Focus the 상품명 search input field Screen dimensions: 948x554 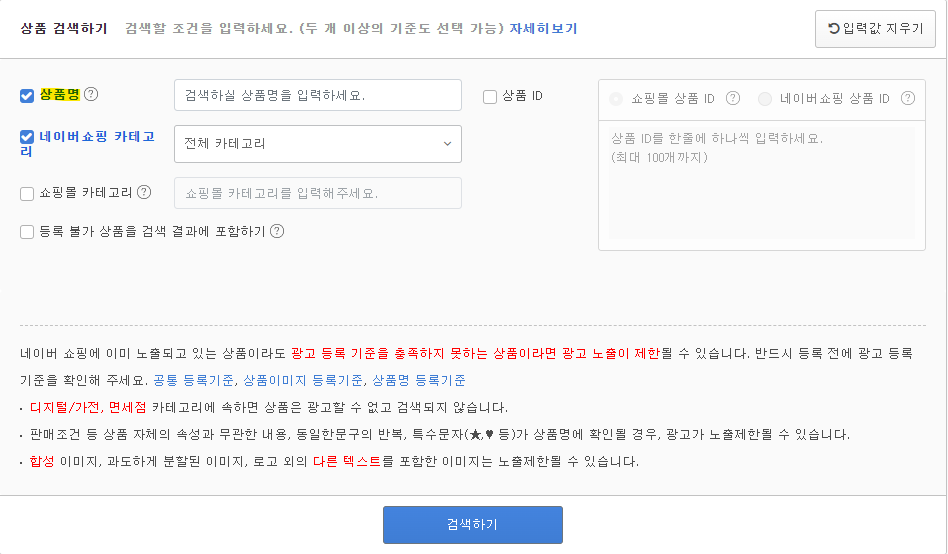pos(318,95)
